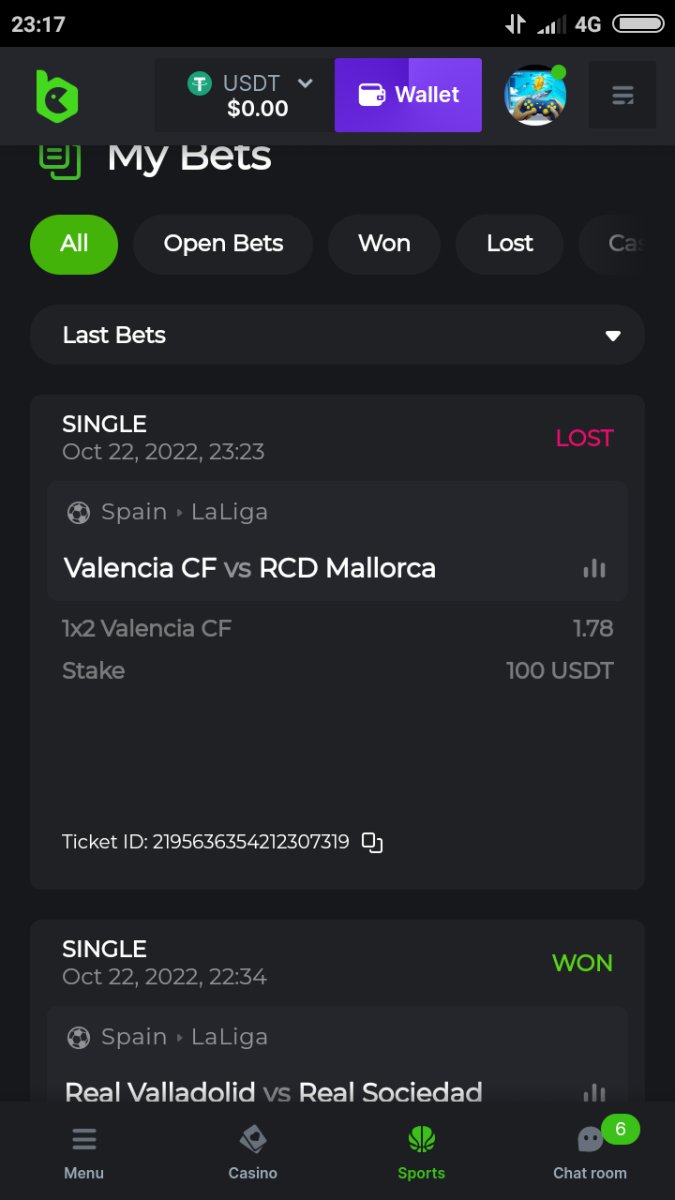Select the partially hidden filter after Lost
675x1200 pixels.
coord(620,244)
